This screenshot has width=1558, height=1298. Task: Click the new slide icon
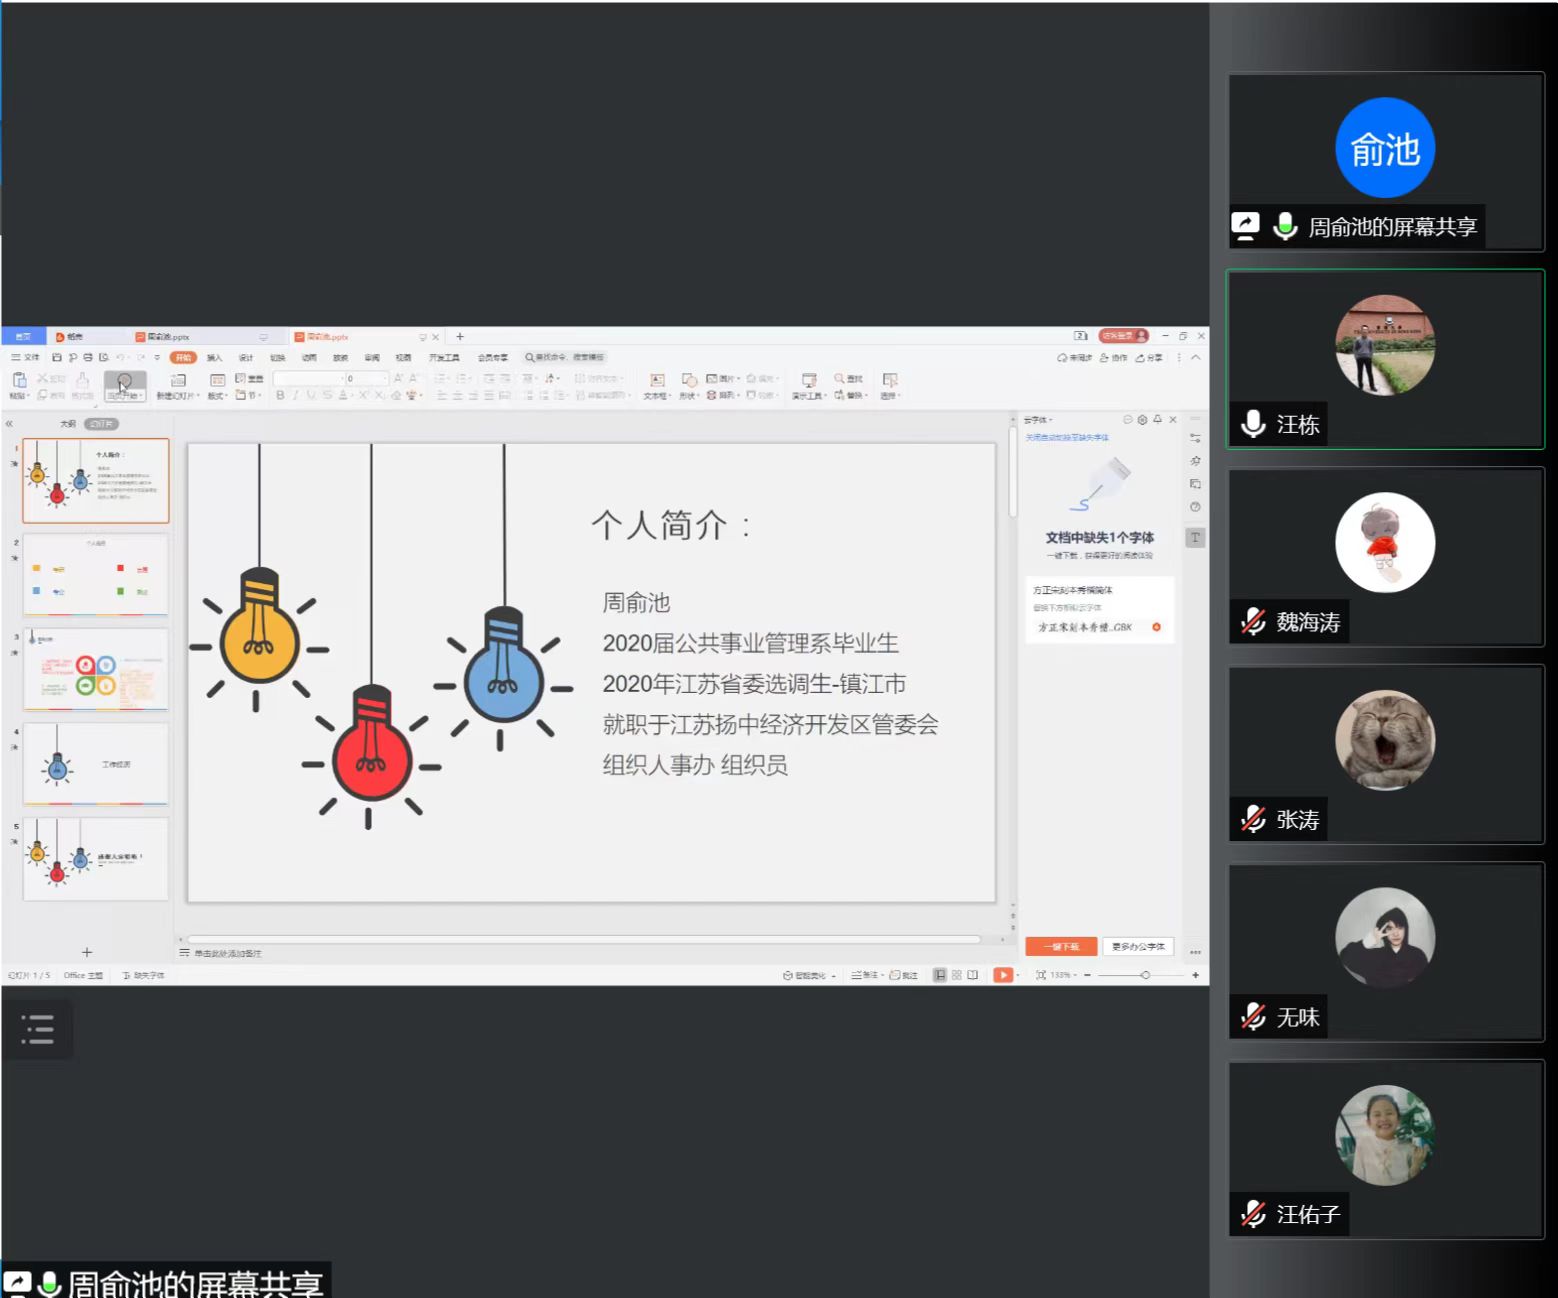178,381
